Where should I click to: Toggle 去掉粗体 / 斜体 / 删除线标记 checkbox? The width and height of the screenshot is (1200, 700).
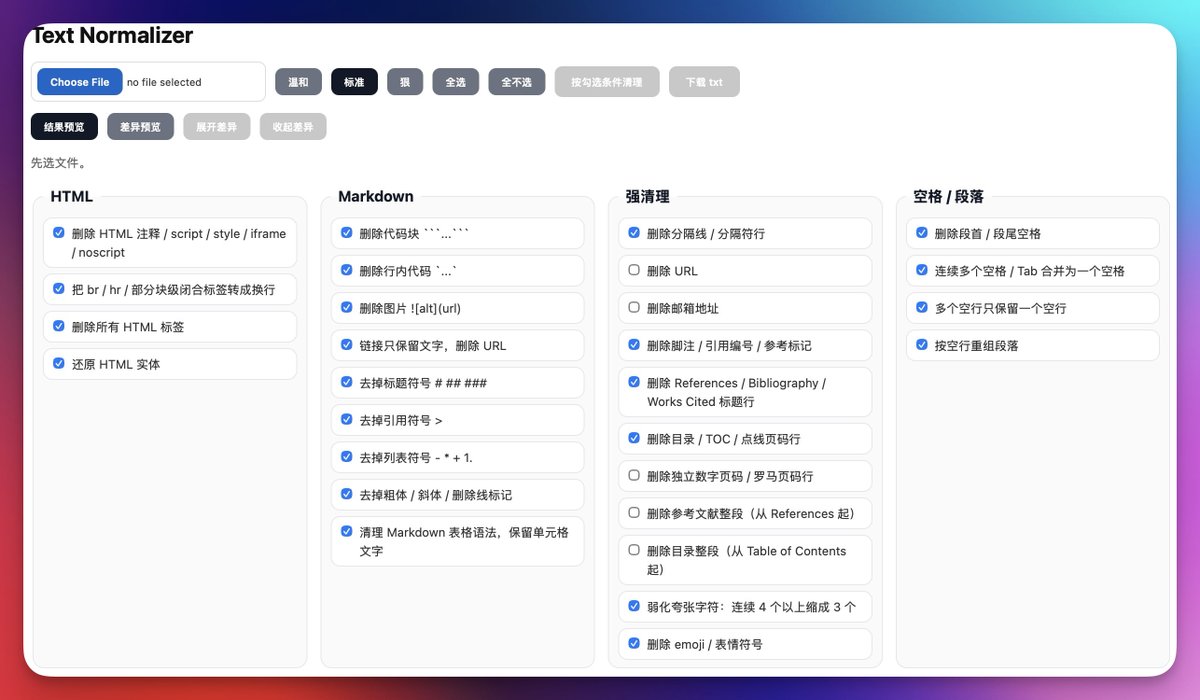(346, 493)
